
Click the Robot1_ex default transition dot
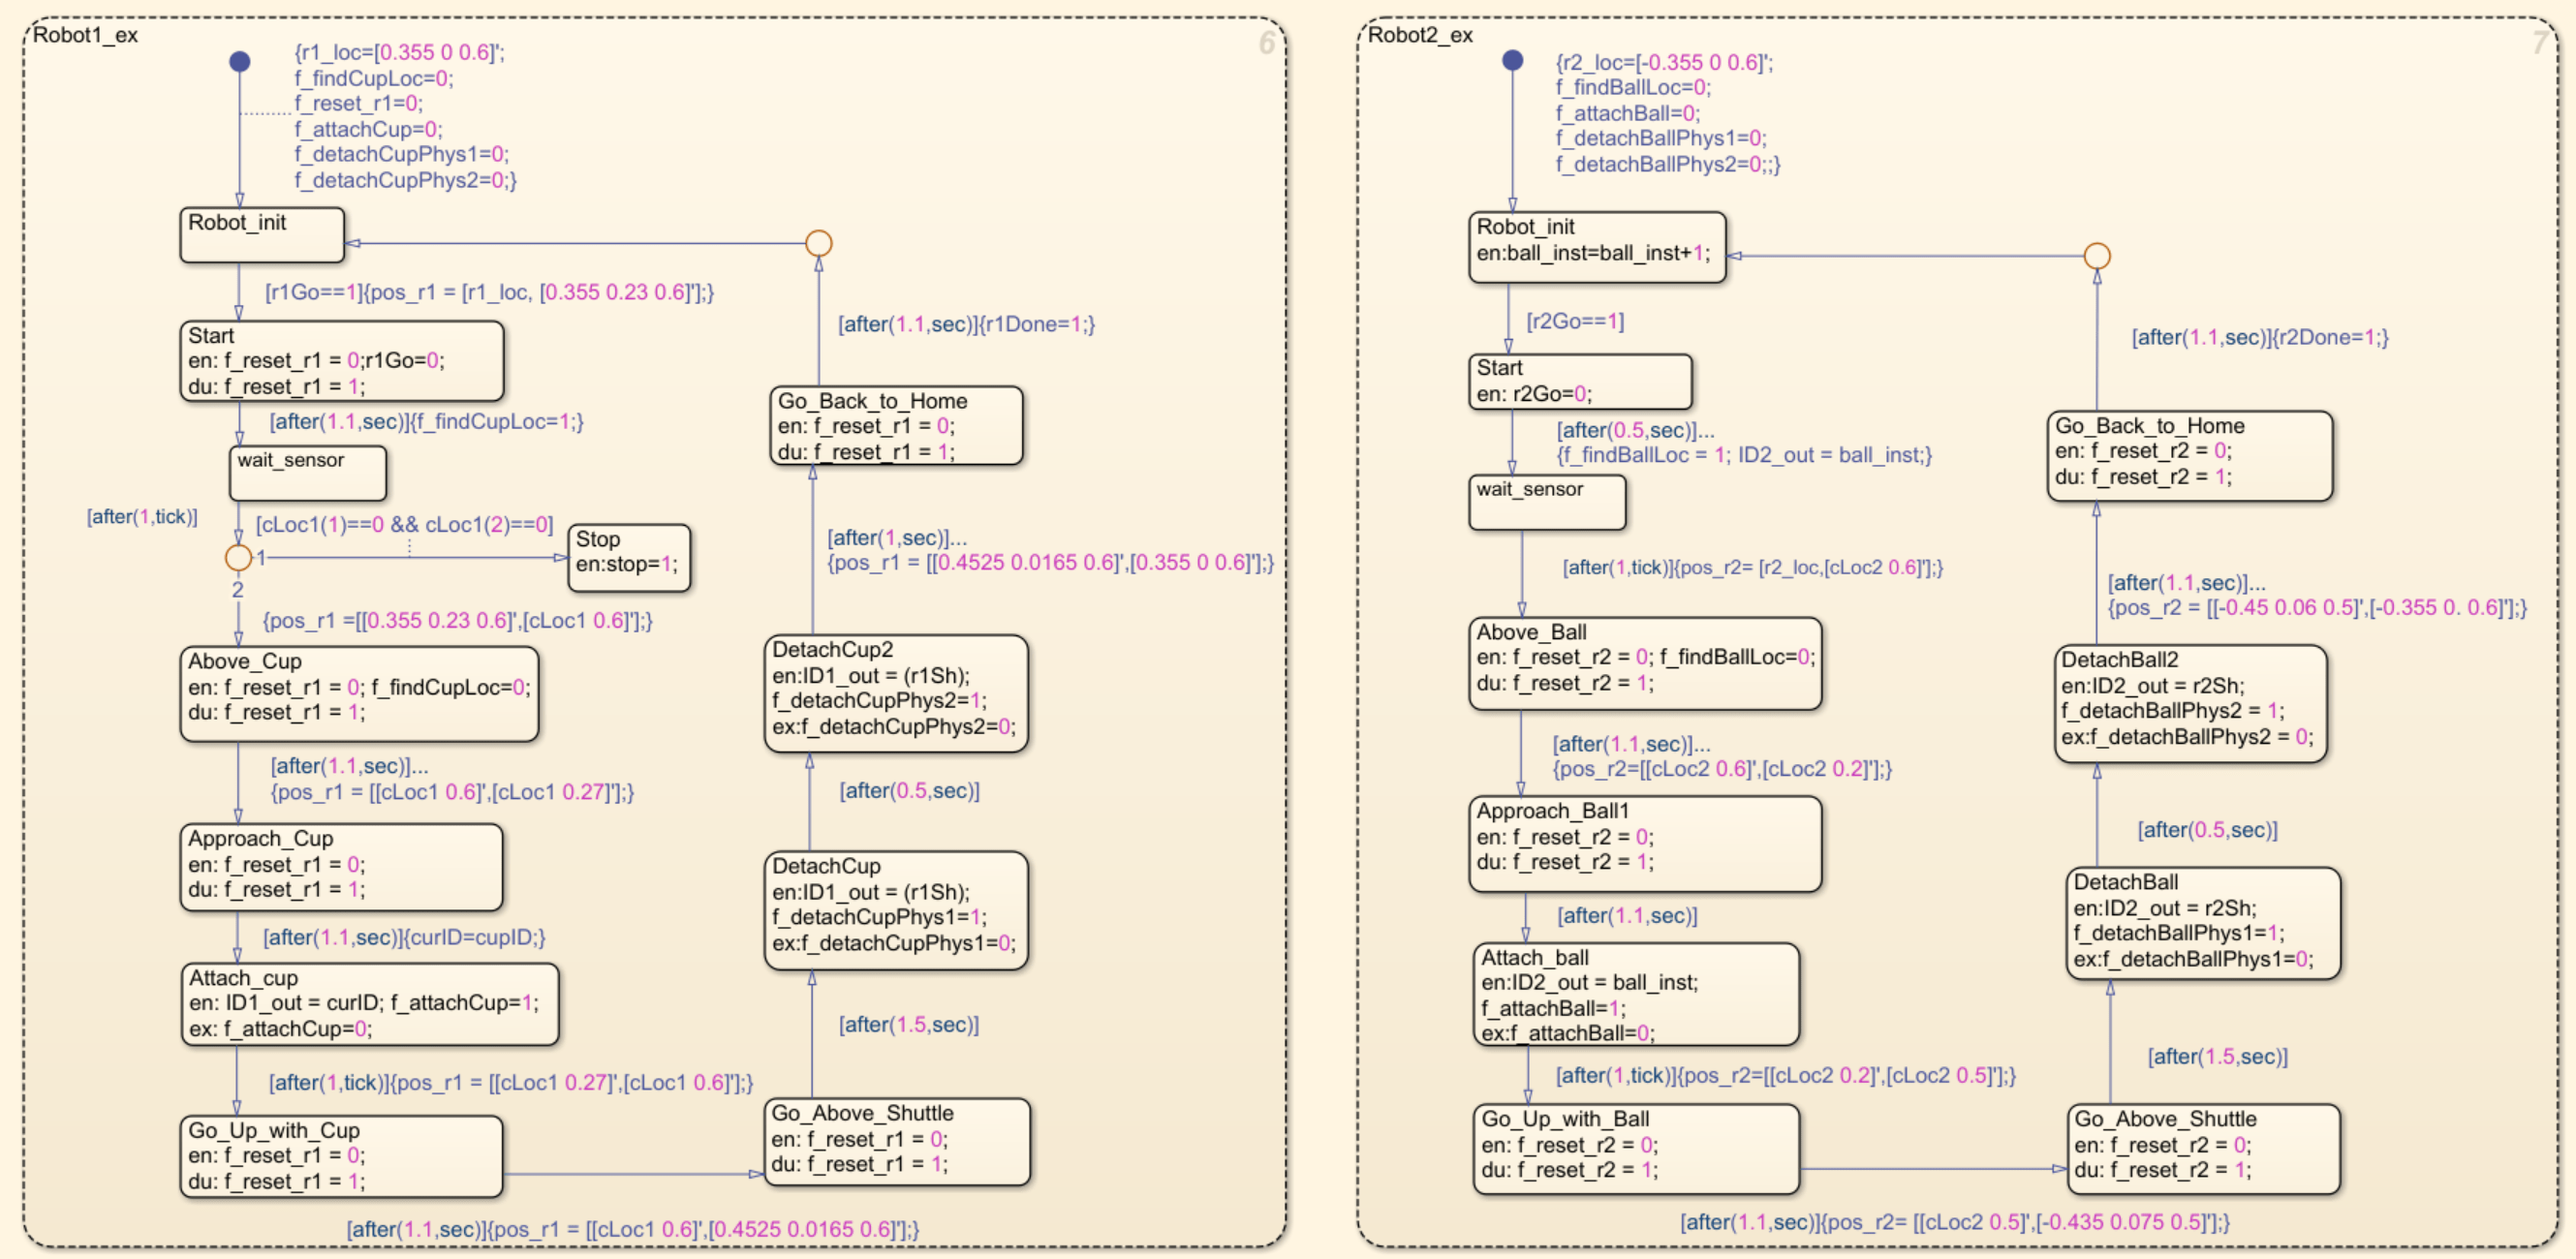240,62
